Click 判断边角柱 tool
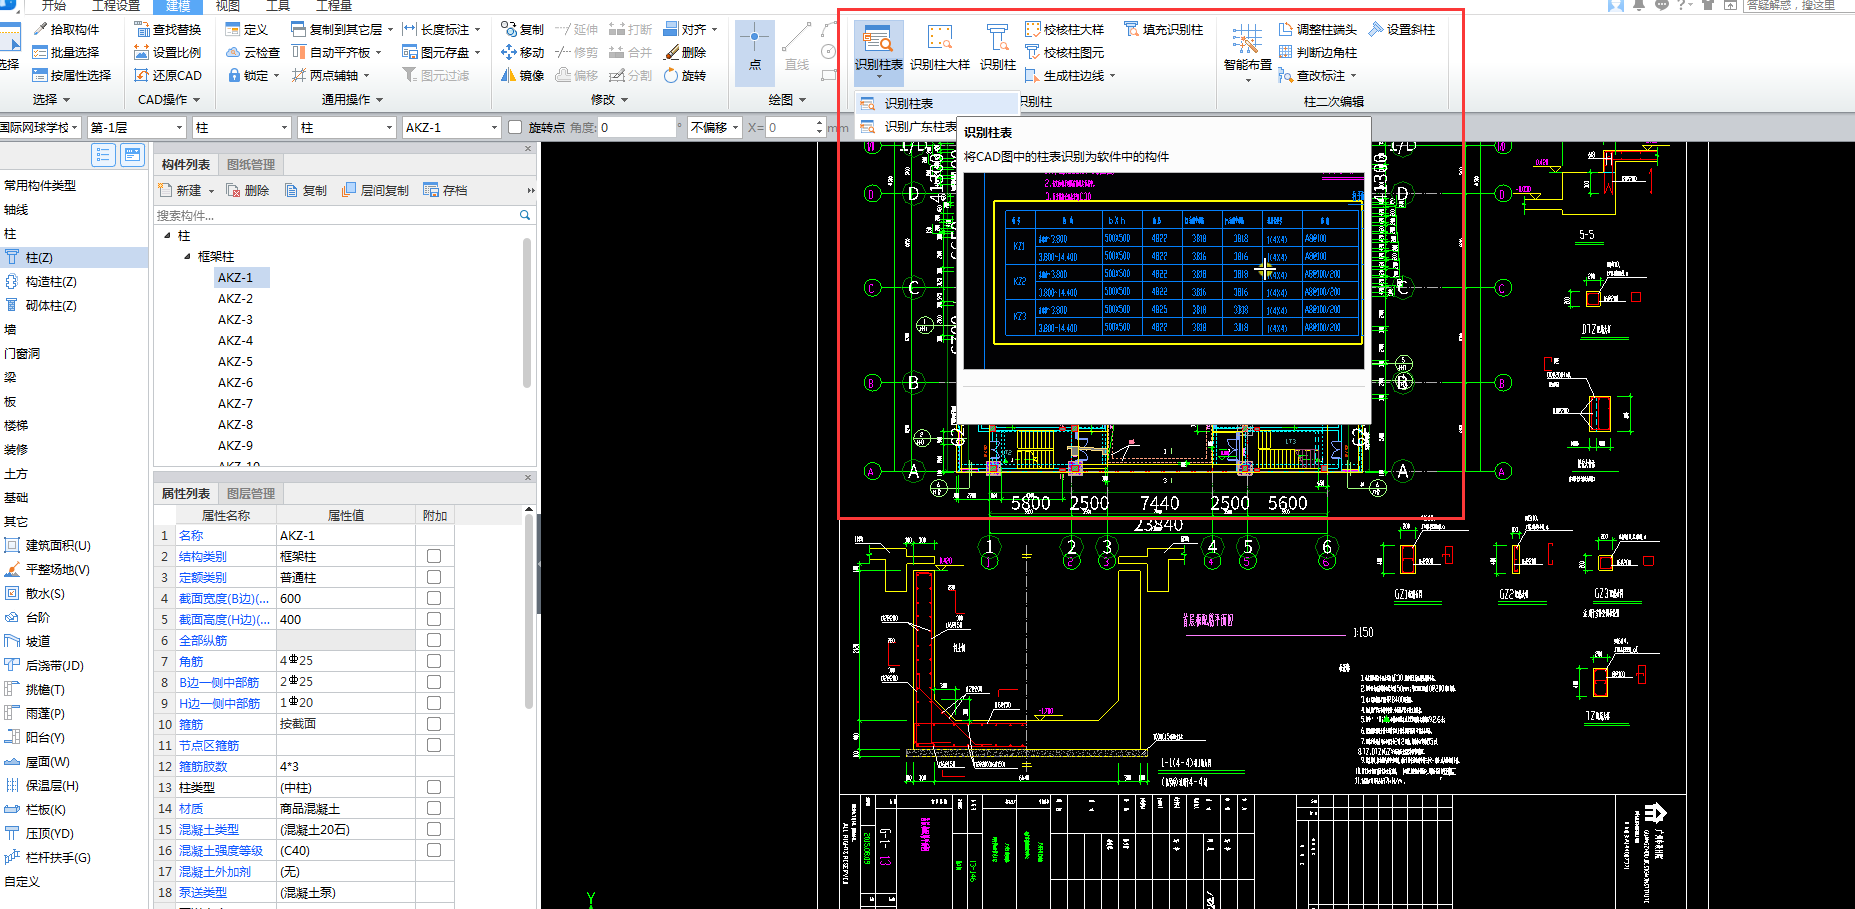Screen dimensions: 1855x909 (1317, 52)
